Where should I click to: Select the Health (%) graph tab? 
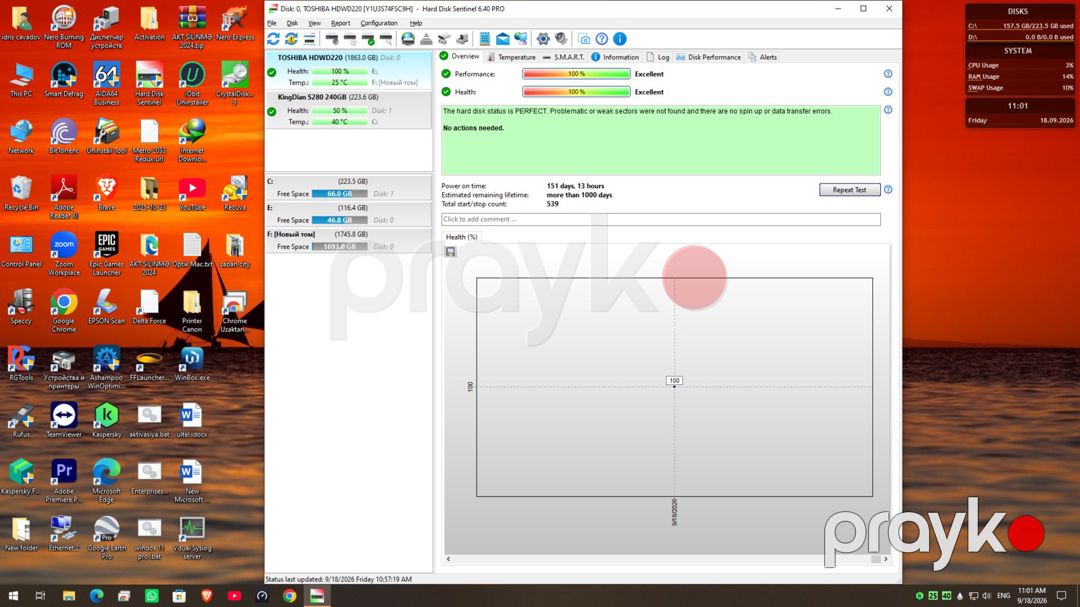(x=461, y=237)
